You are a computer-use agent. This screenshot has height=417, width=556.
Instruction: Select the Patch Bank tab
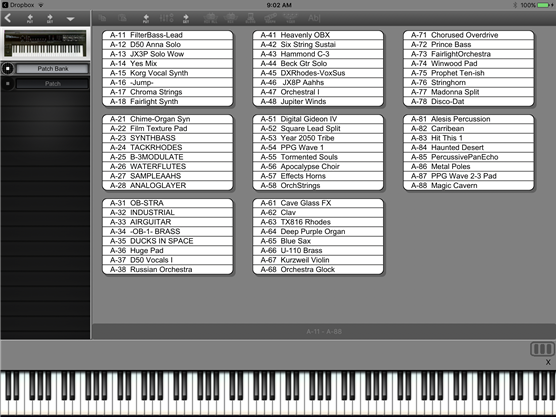click(52, 68)
